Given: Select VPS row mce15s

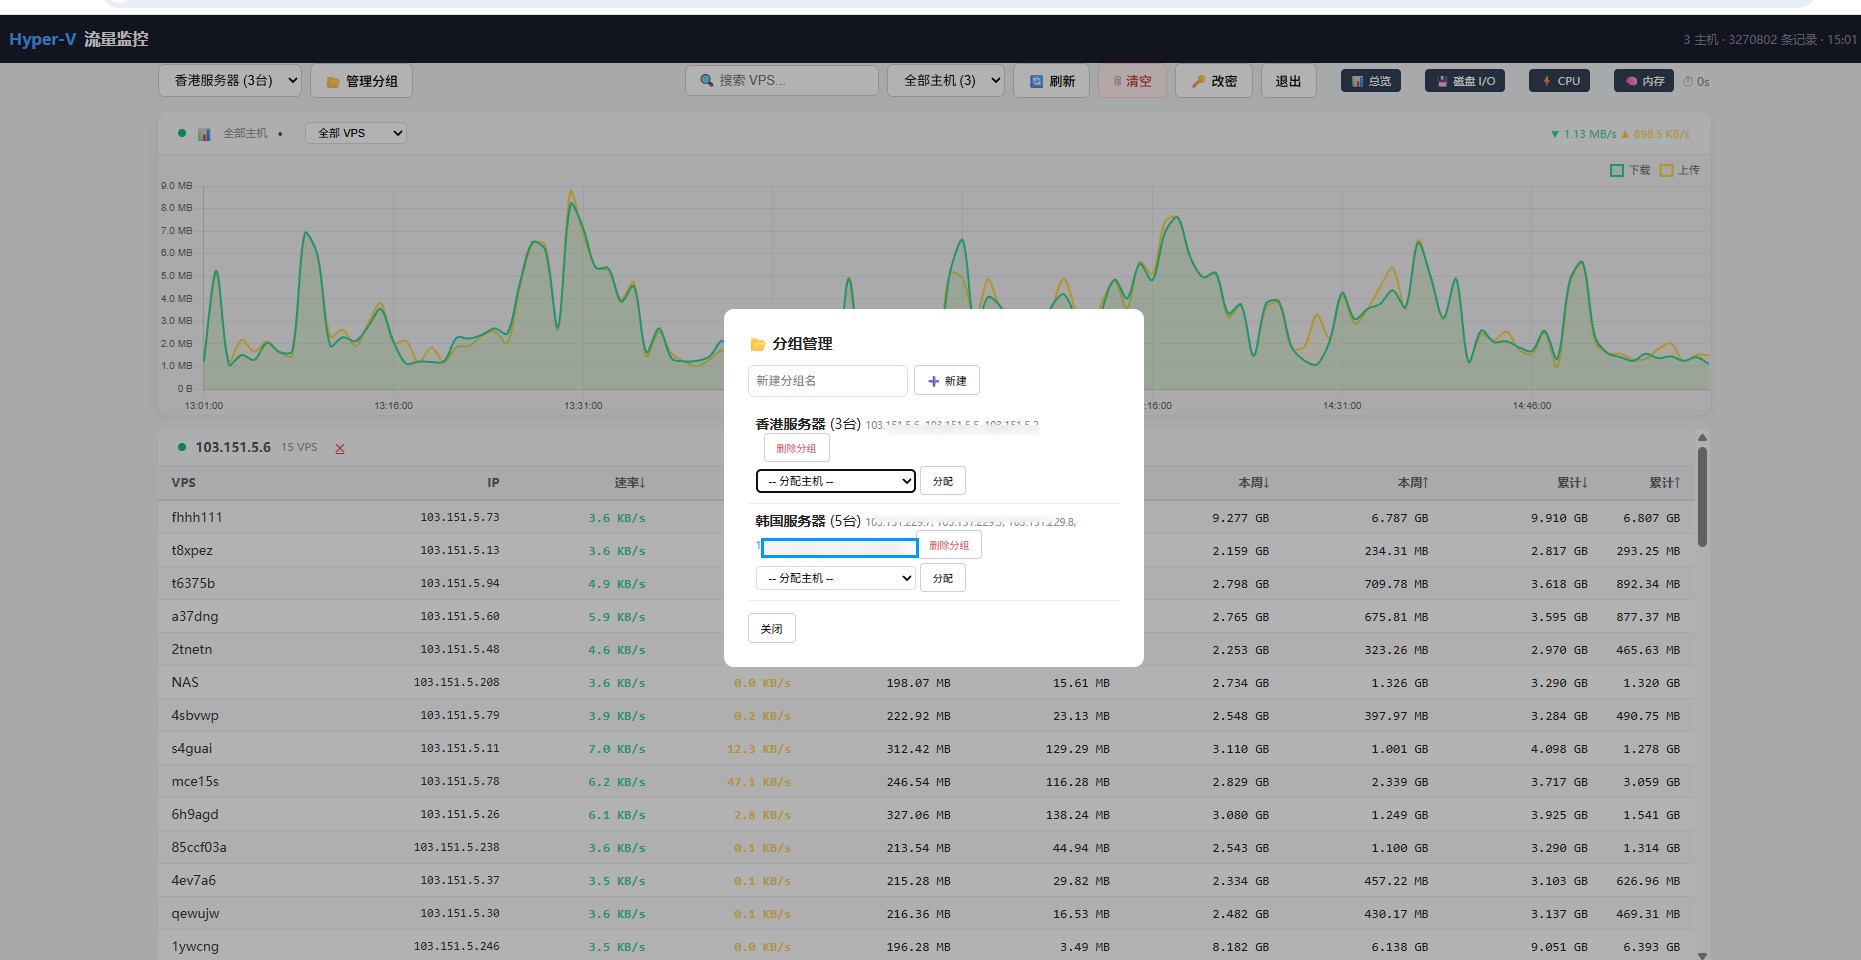Looking at the screenshot, I should (x=925, y=781).
